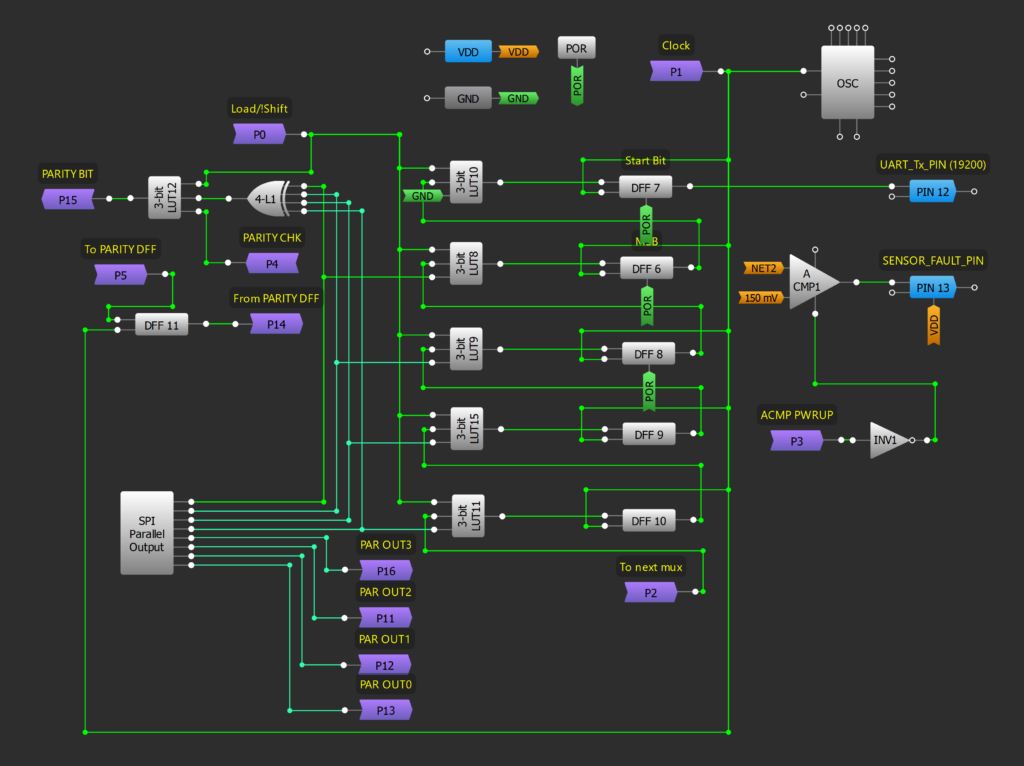The height and width of the screenshot is (766, 1024).
Task: Select the OSC oscillator block
Action: click(x=846, y=84)
